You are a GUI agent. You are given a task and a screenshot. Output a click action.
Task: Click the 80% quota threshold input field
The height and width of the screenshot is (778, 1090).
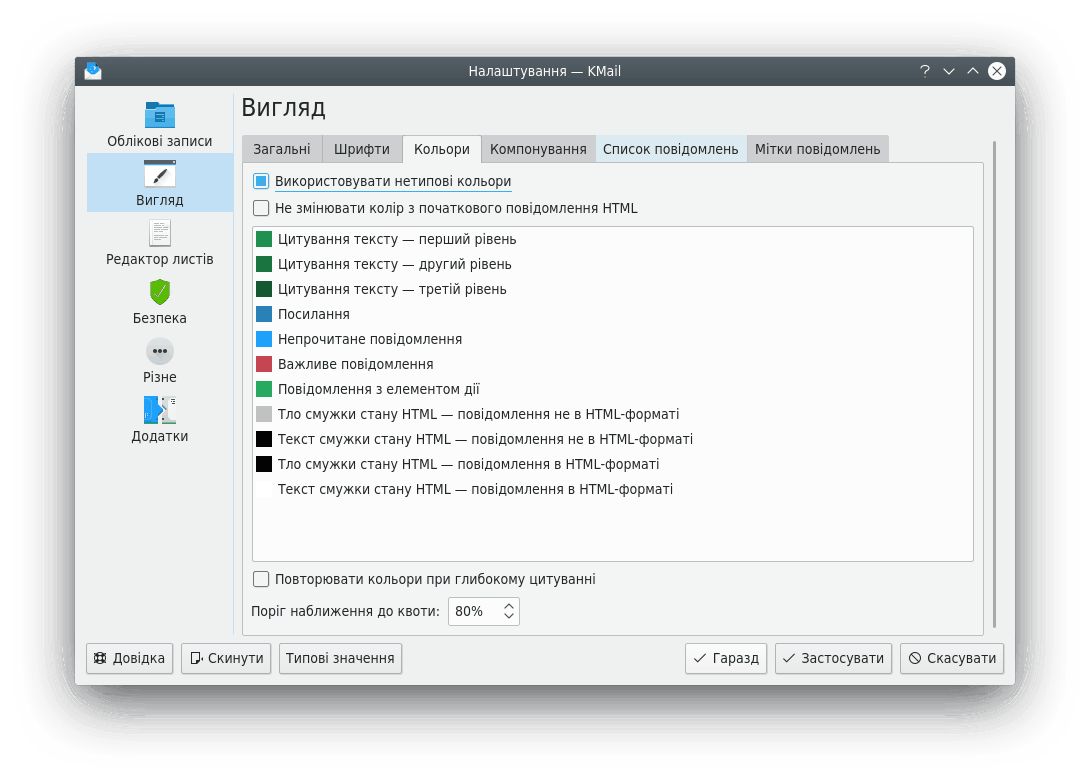(472, 611)
